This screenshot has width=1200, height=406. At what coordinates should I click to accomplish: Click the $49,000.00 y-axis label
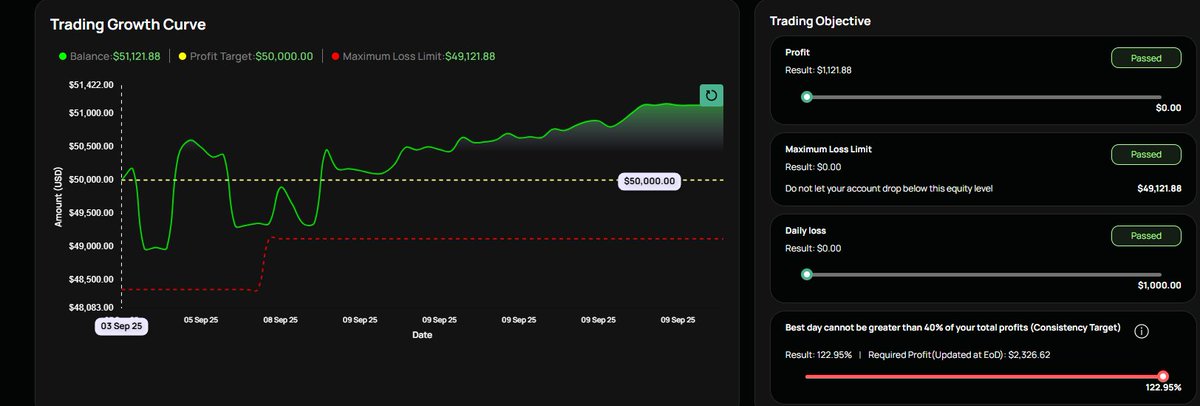click(x=91, y=246)
